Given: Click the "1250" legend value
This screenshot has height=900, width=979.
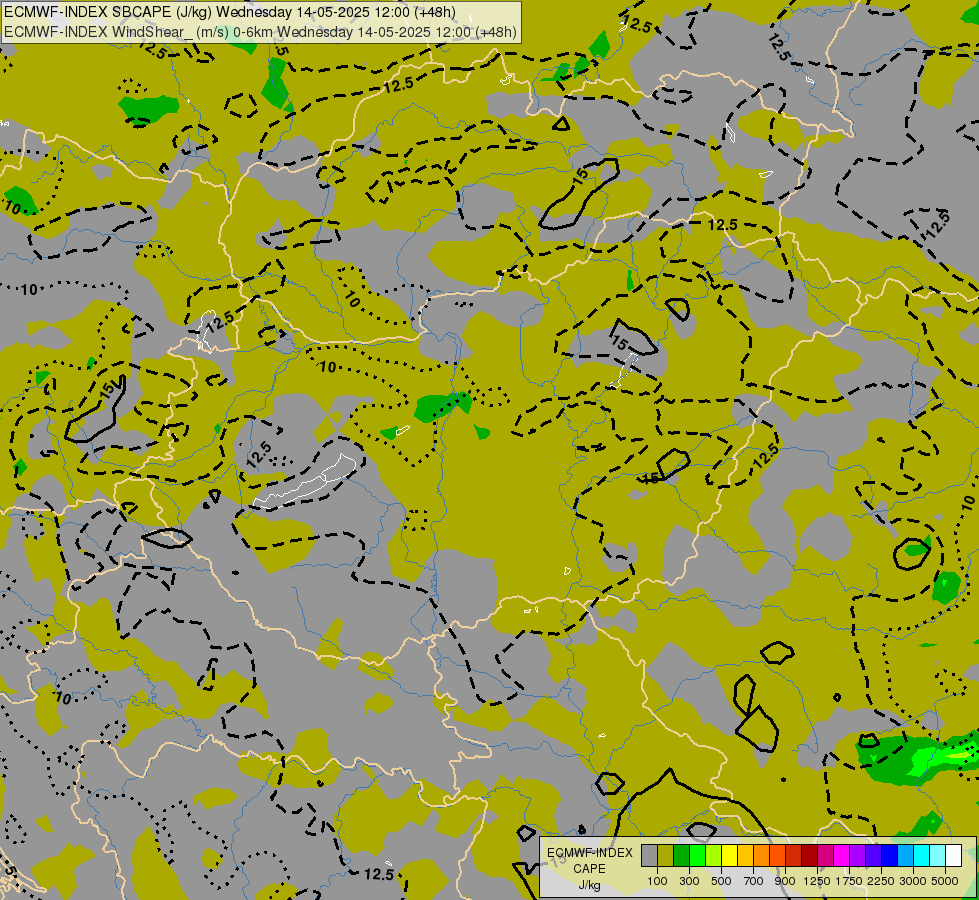Looking at the screenshot, I should pos(817,881).
